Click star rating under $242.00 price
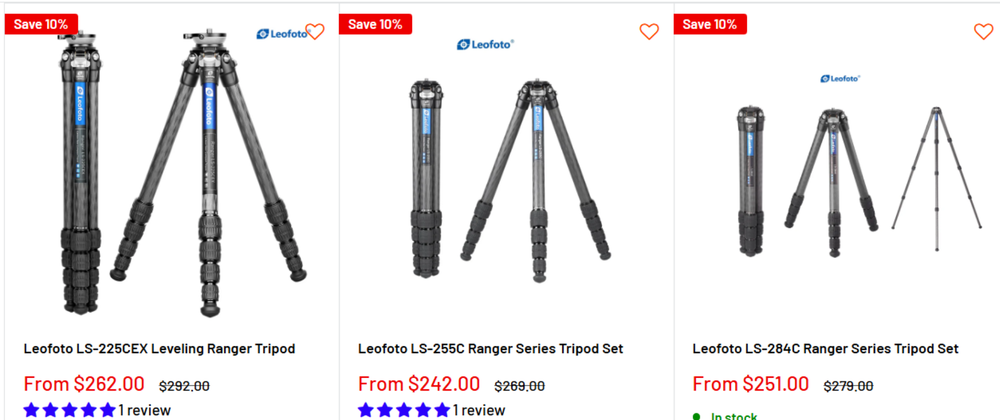 pos(404,410)
